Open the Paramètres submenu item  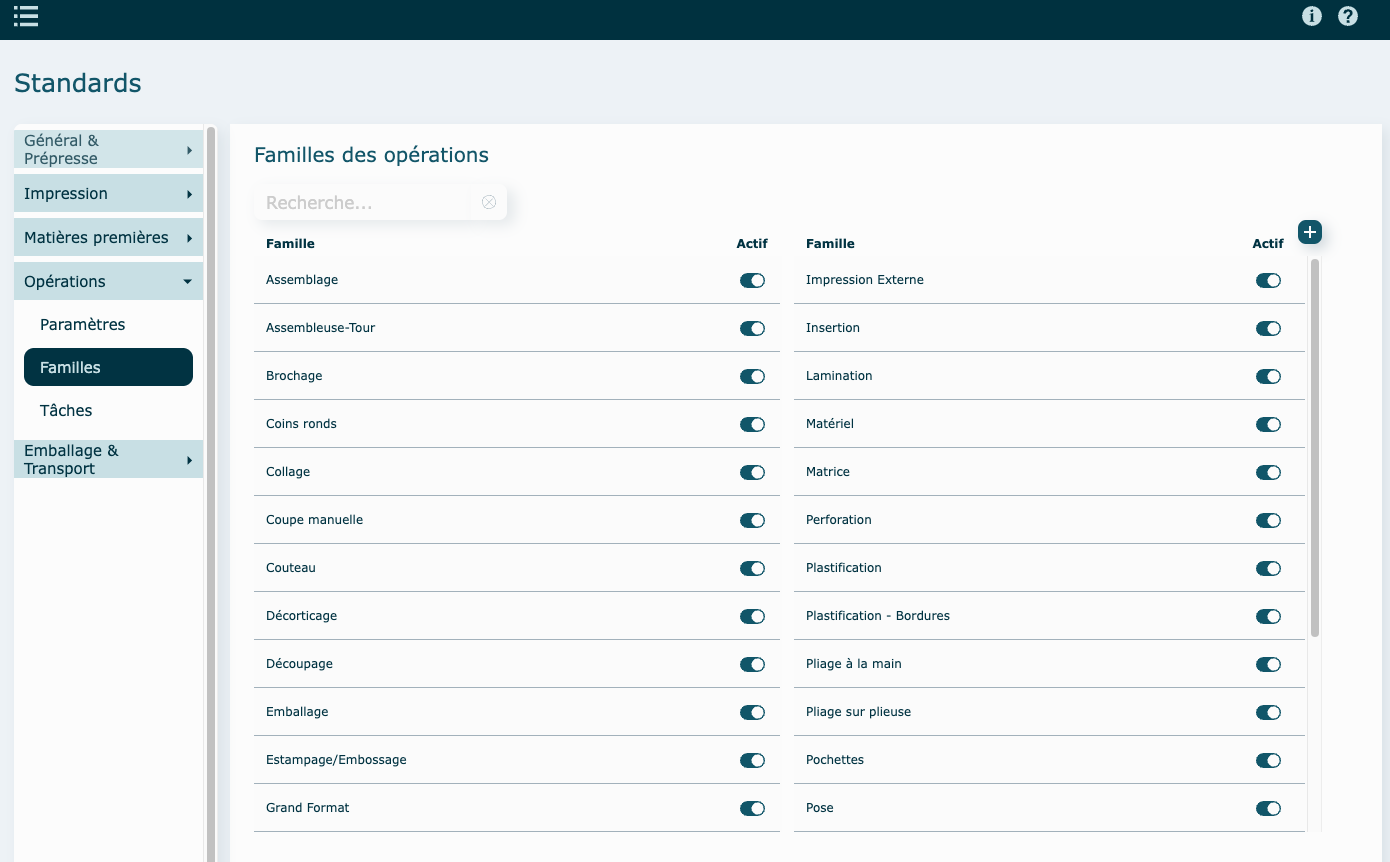coord(83,325)
